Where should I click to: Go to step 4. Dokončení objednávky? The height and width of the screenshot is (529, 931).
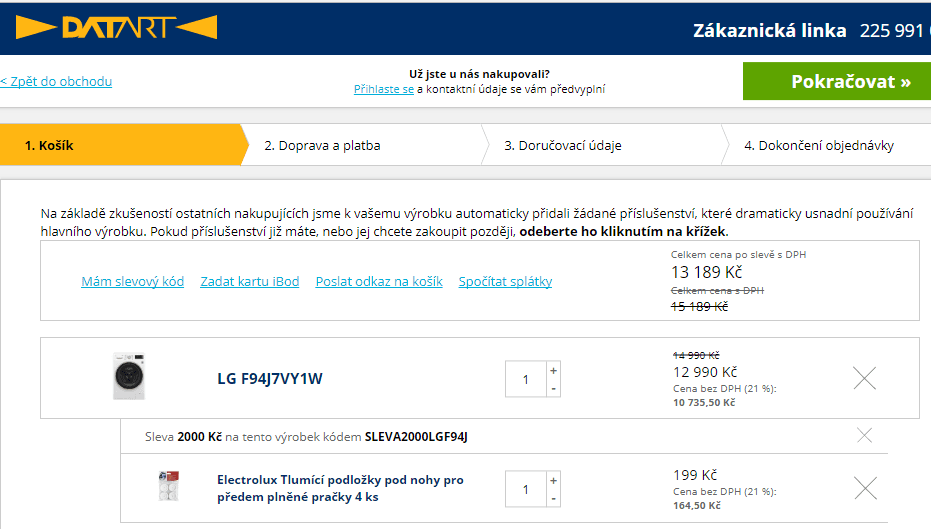pyautogui.click(x=819, y=145)
